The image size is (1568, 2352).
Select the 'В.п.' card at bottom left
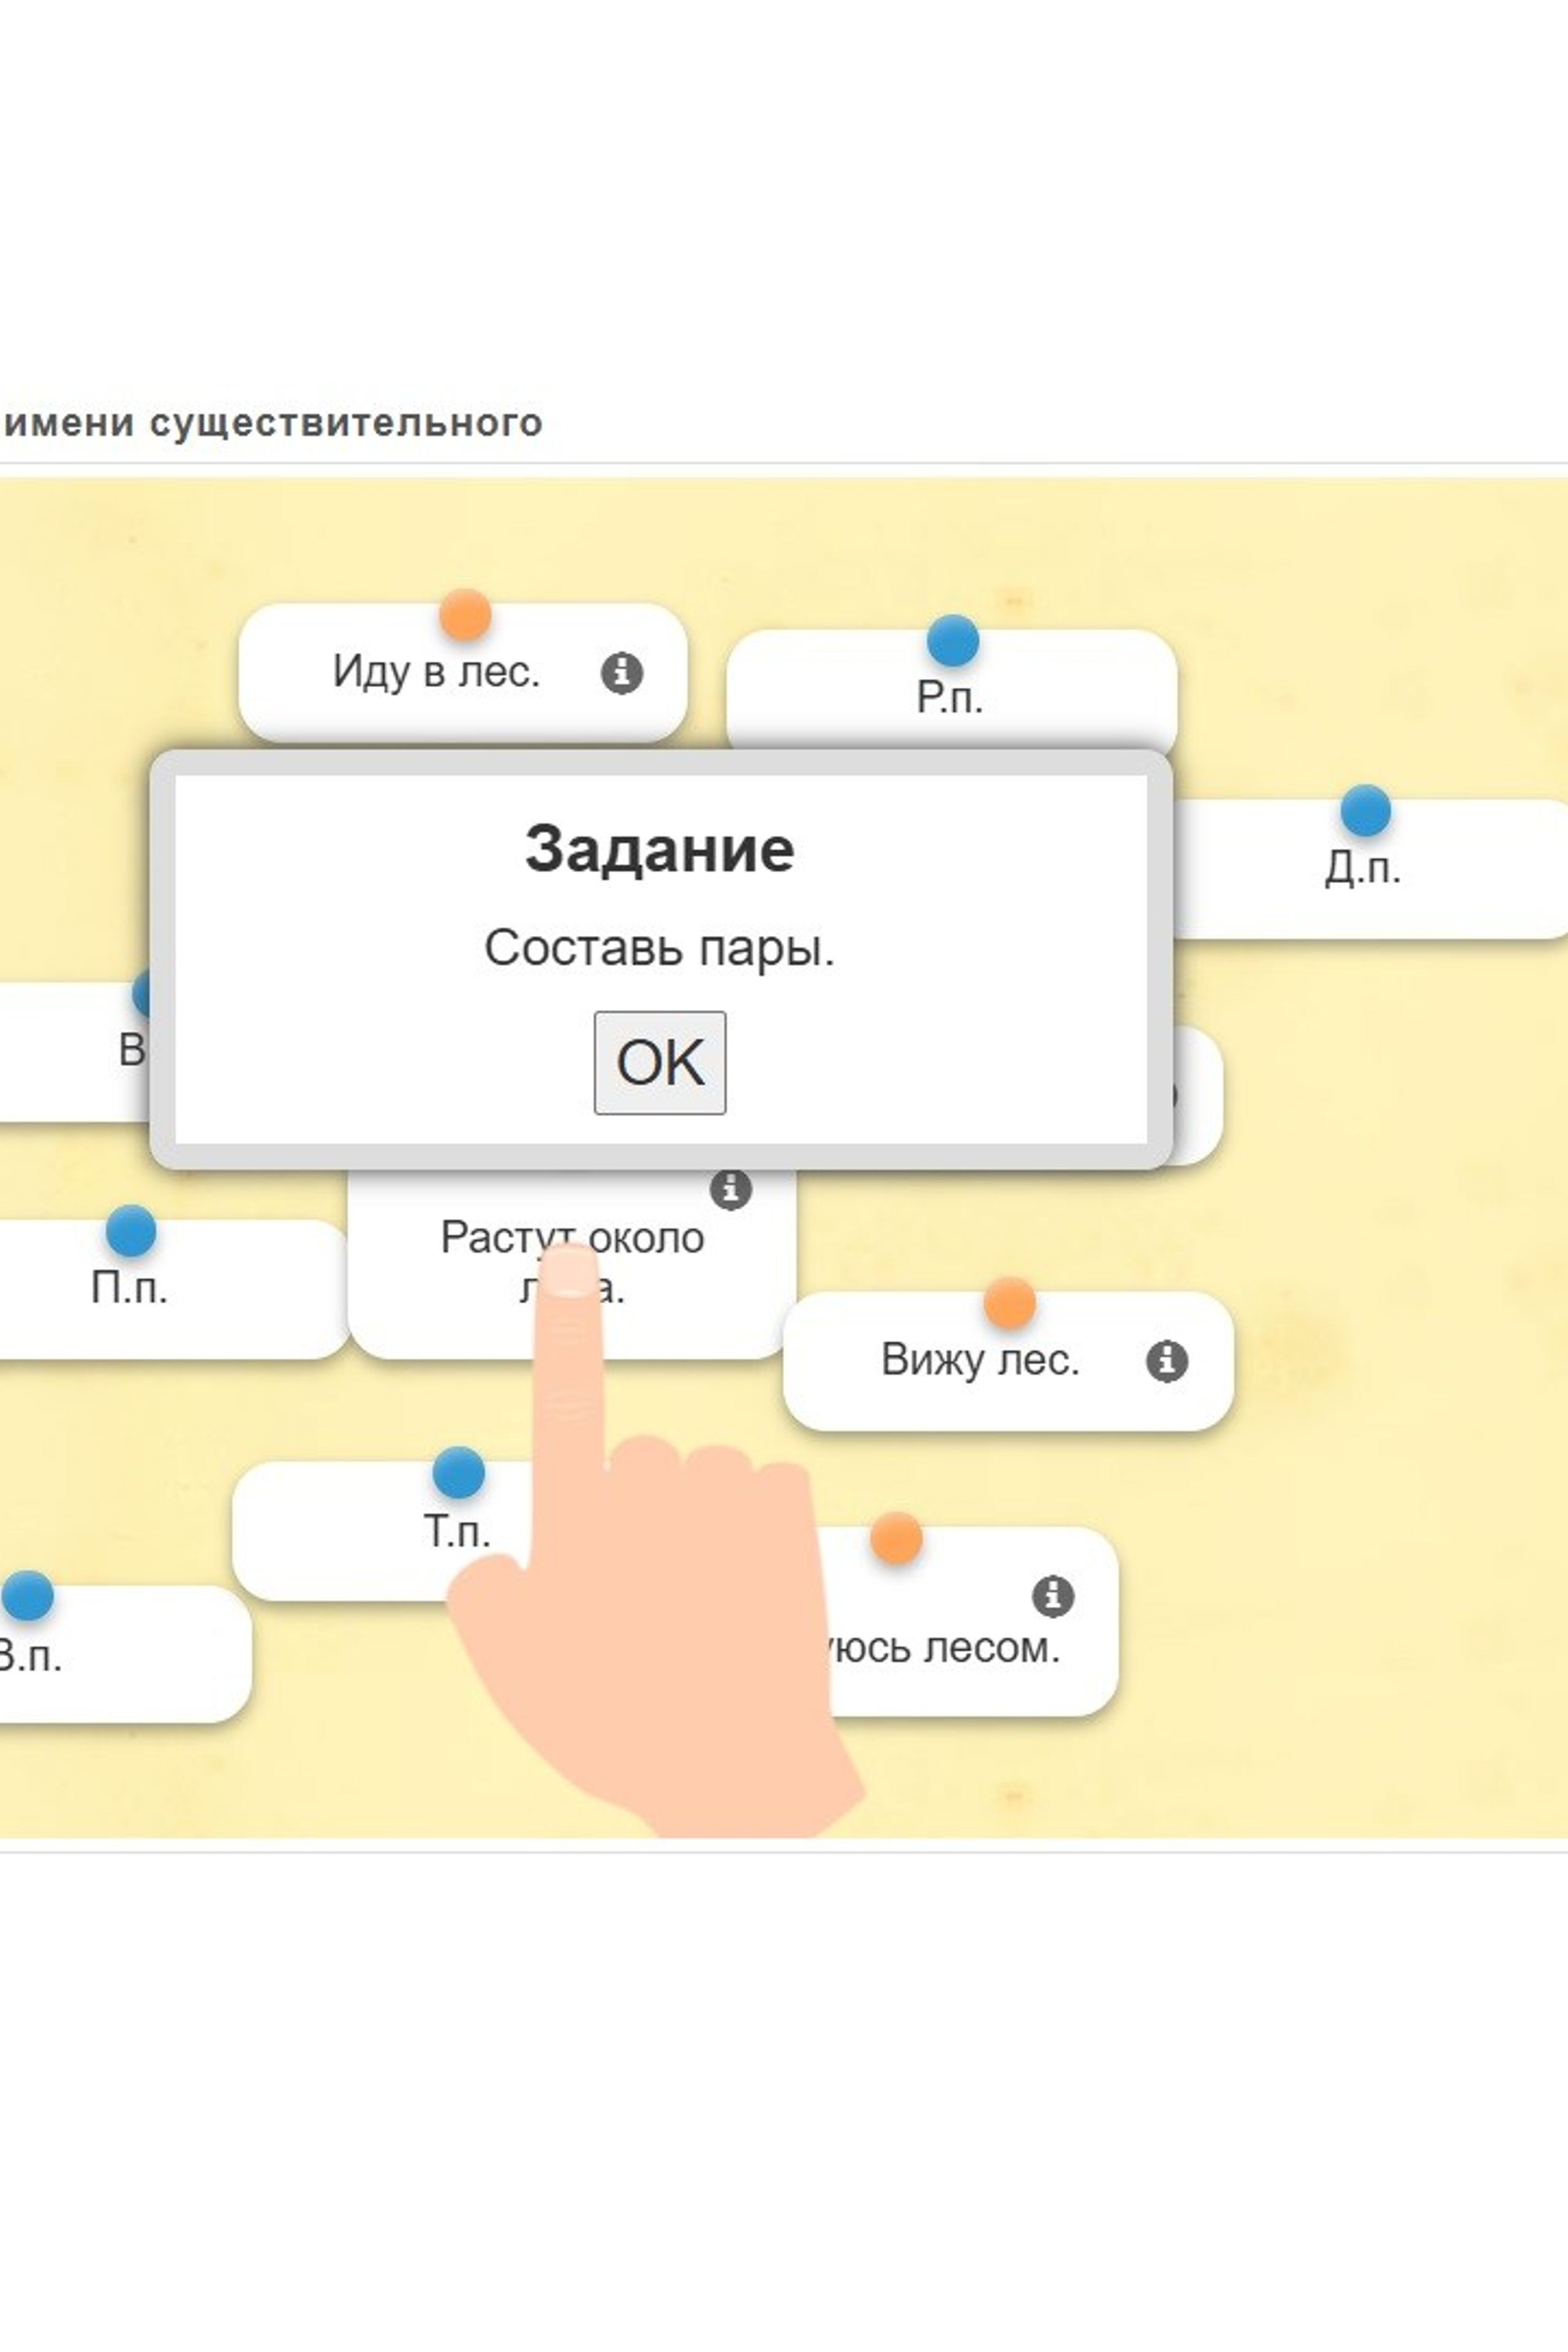(x=30, y=1657)
